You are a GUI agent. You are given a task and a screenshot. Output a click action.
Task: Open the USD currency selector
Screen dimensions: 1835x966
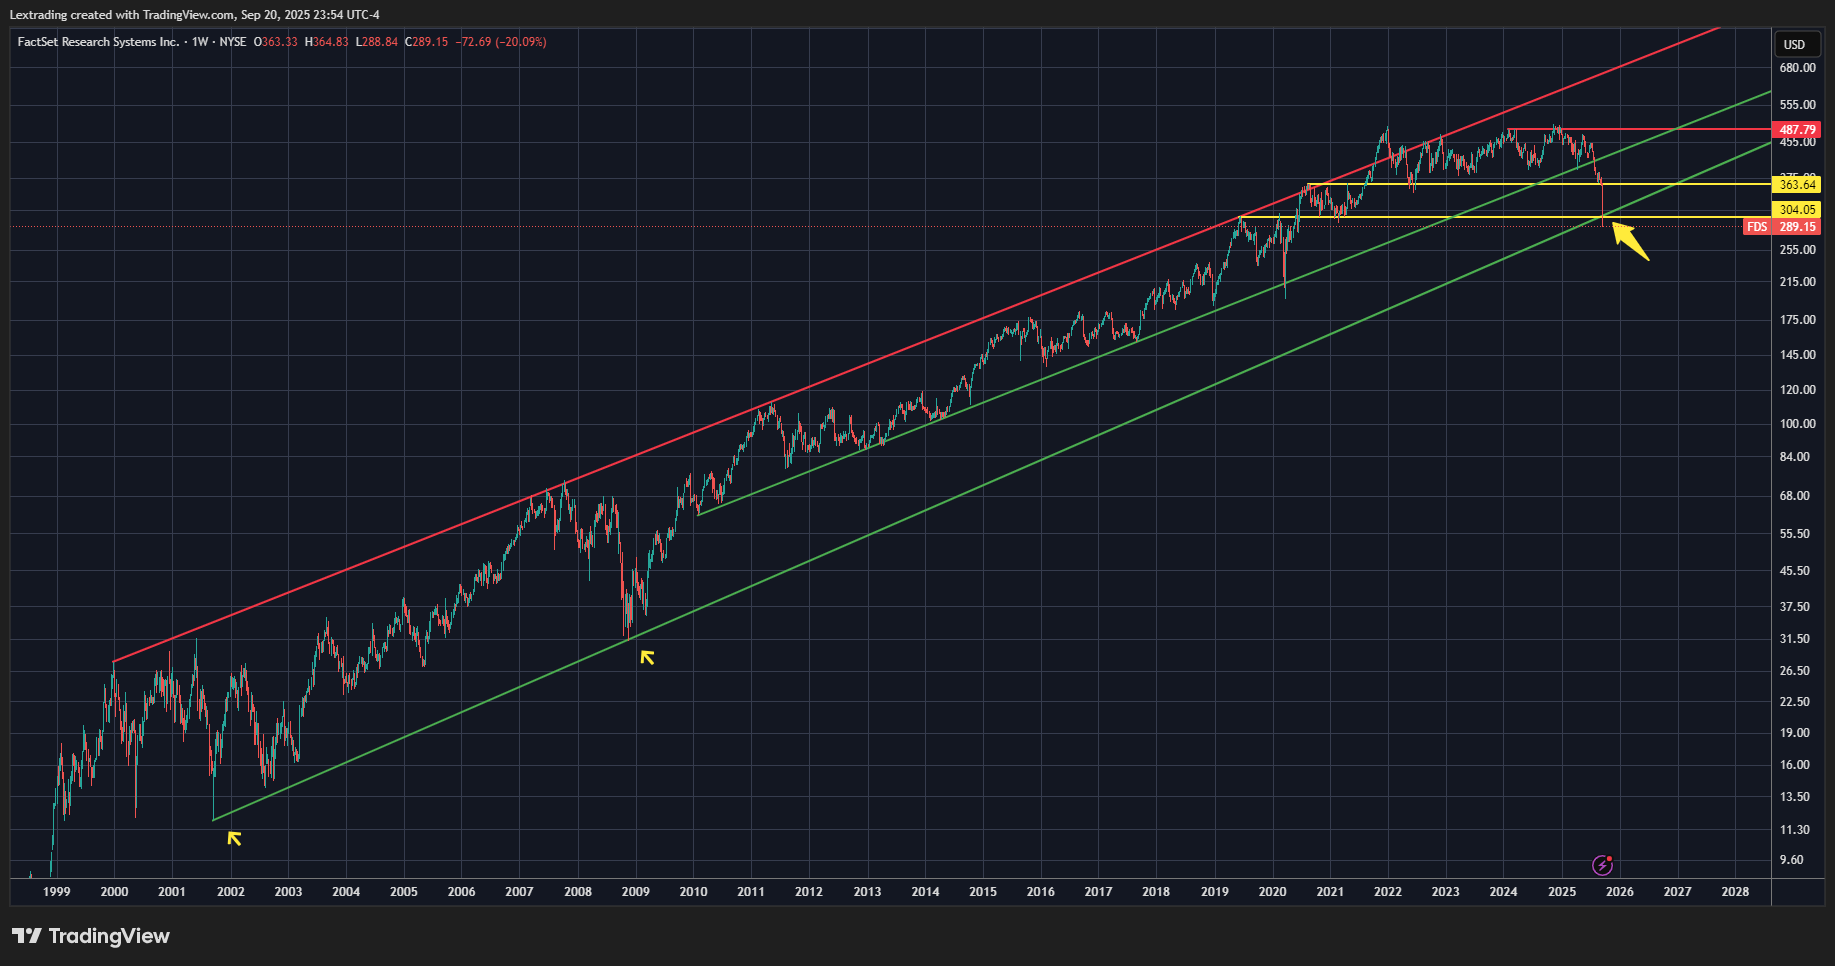point(1795,44)
